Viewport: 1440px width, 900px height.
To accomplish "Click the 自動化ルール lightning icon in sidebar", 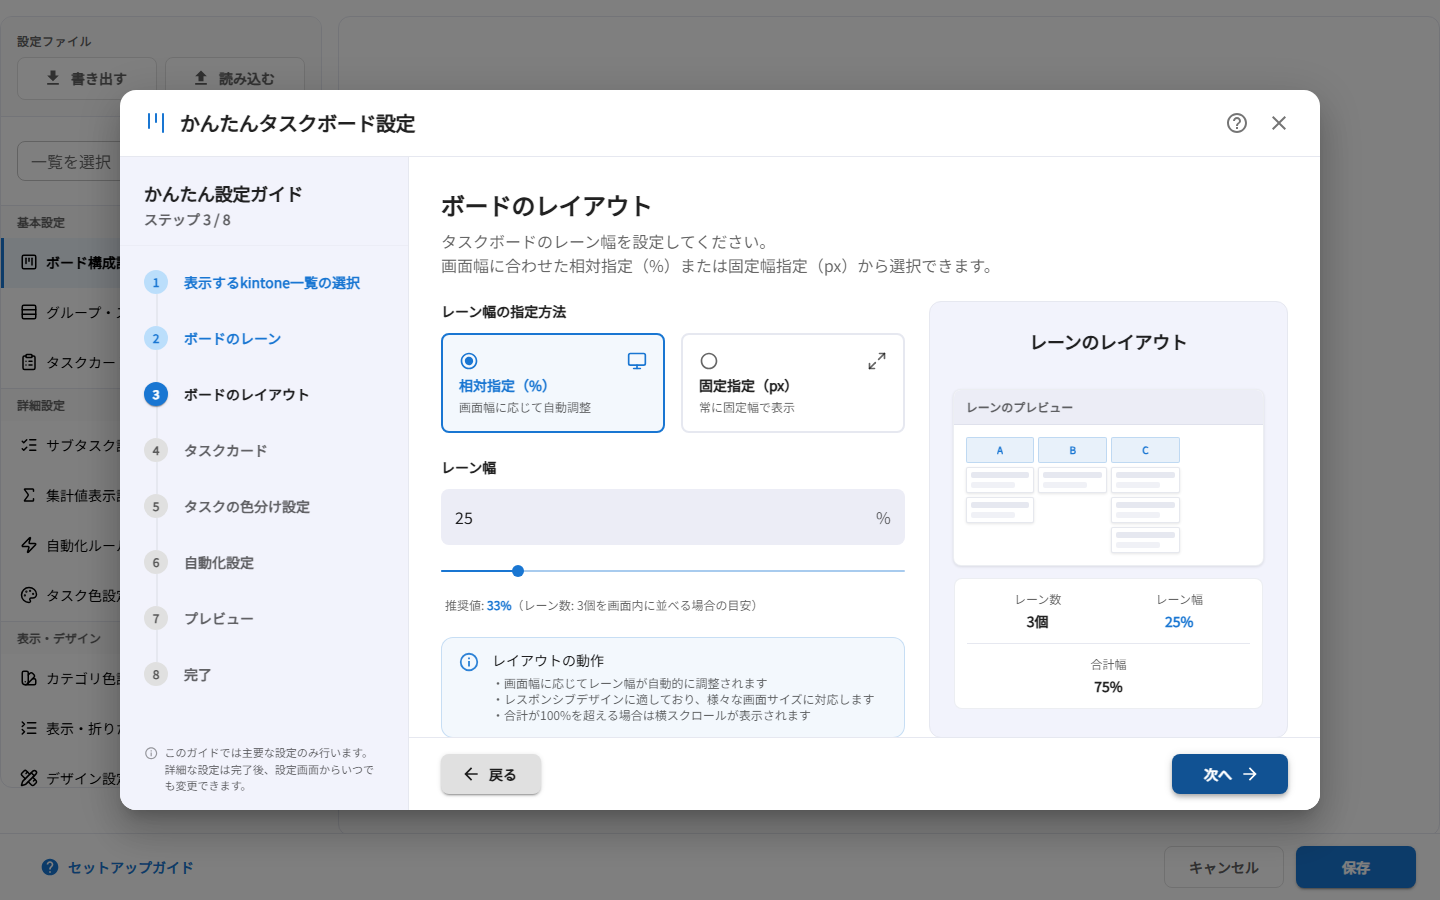I will (x=29, y=545).
